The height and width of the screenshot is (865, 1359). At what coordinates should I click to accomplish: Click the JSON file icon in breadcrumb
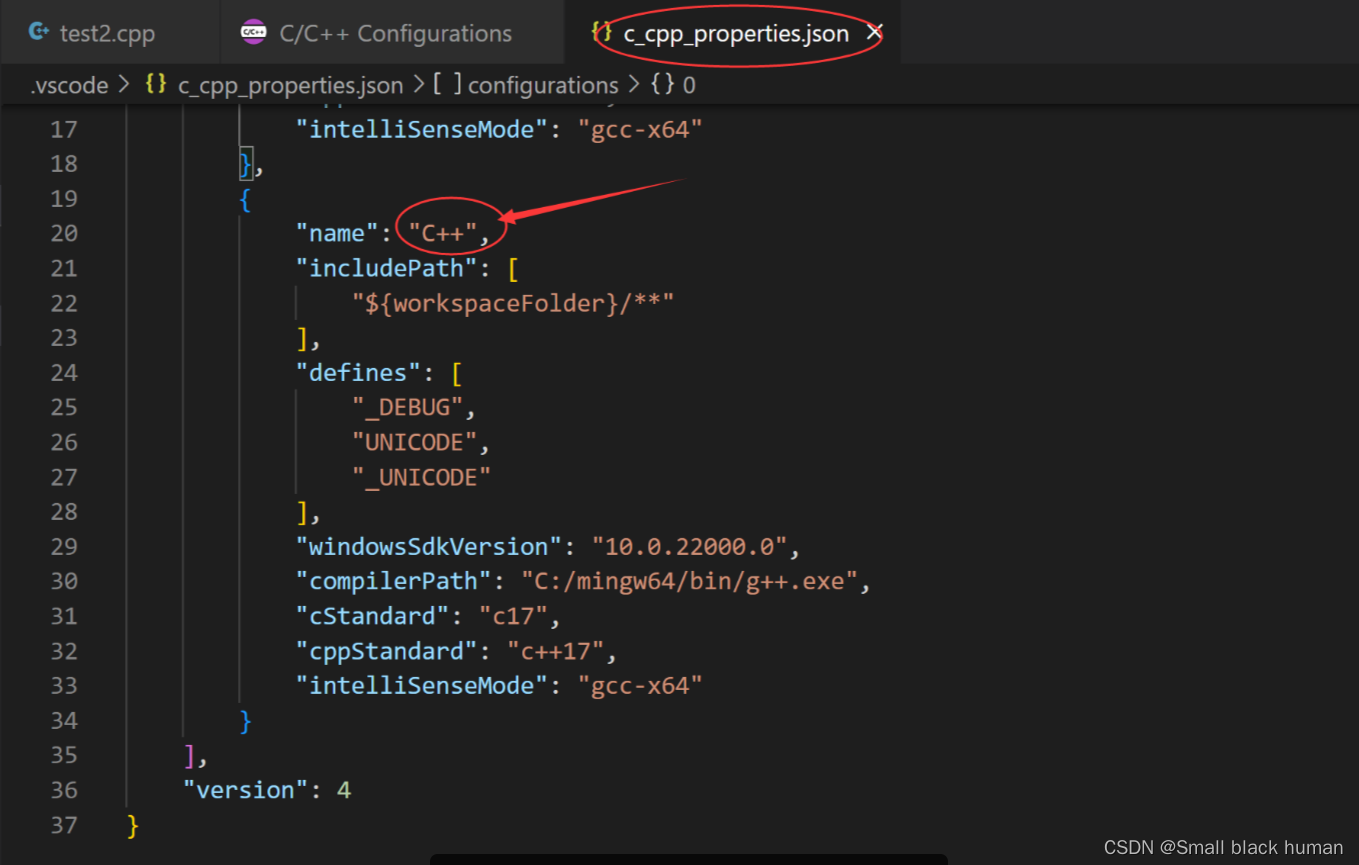point(156,85)
